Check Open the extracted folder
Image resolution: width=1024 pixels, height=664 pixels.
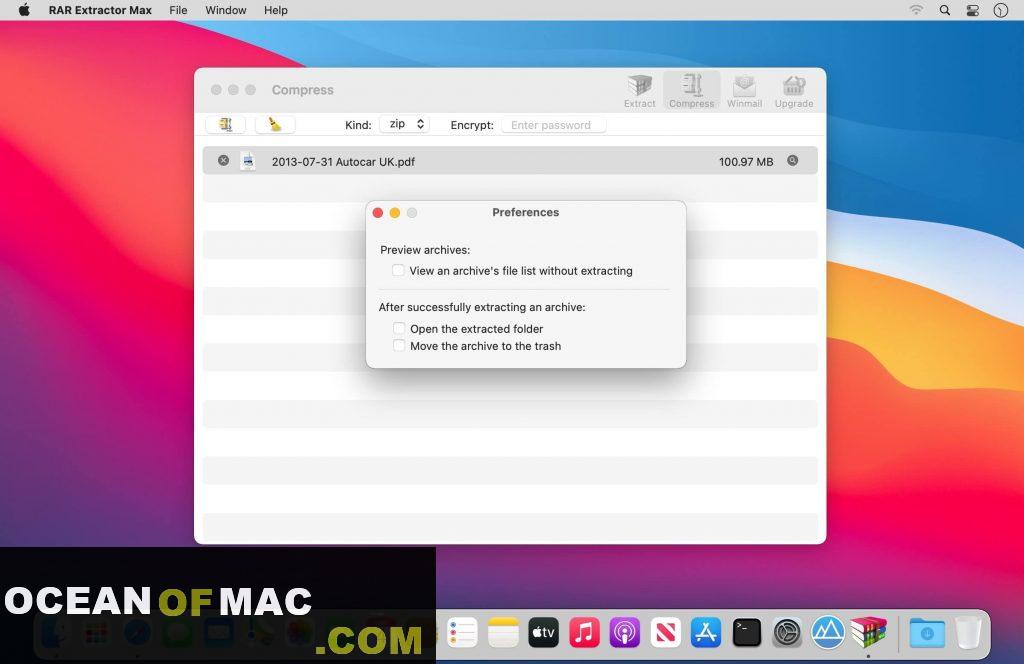pos(398,328)
